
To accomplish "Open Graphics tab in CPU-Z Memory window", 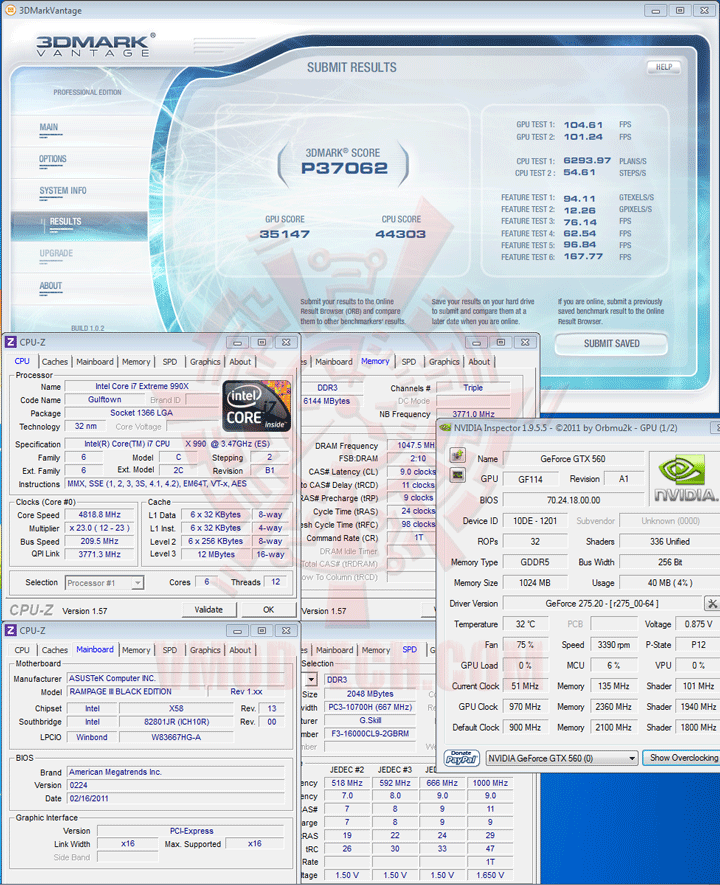I will tap(444, 362).
